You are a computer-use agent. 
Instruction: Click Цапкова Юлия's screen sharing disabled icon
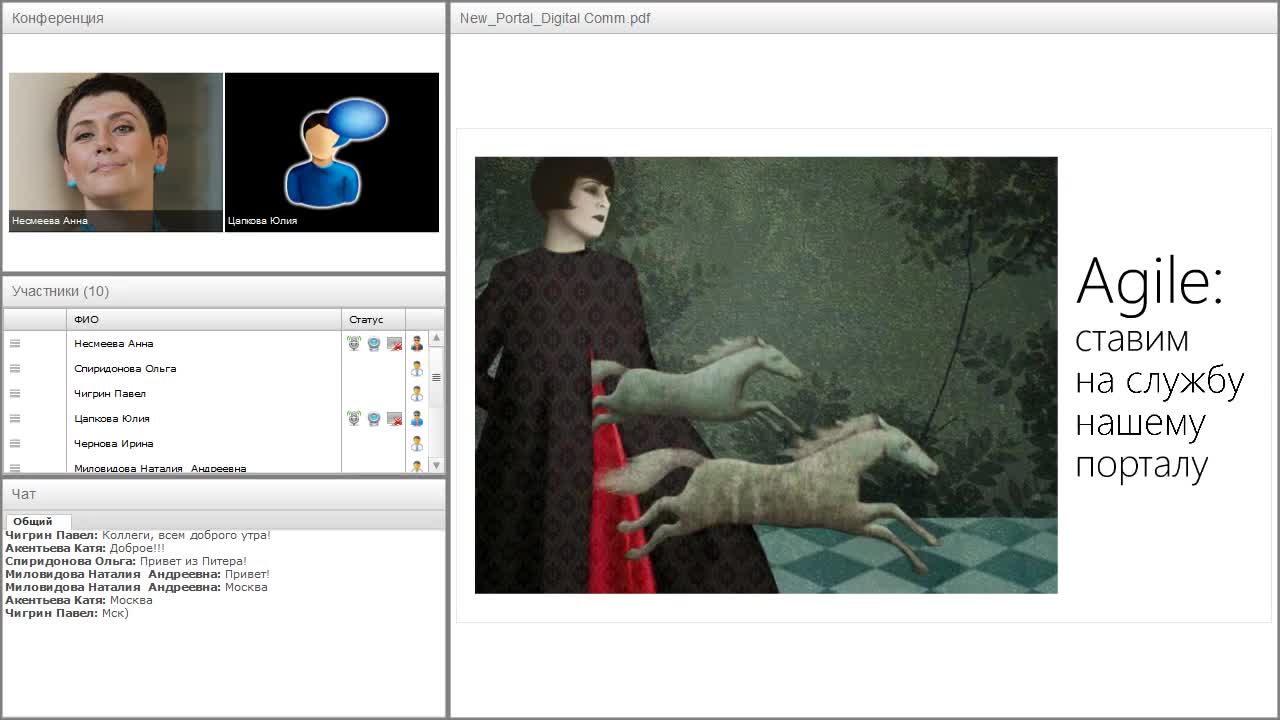click(x=394, y=419)
